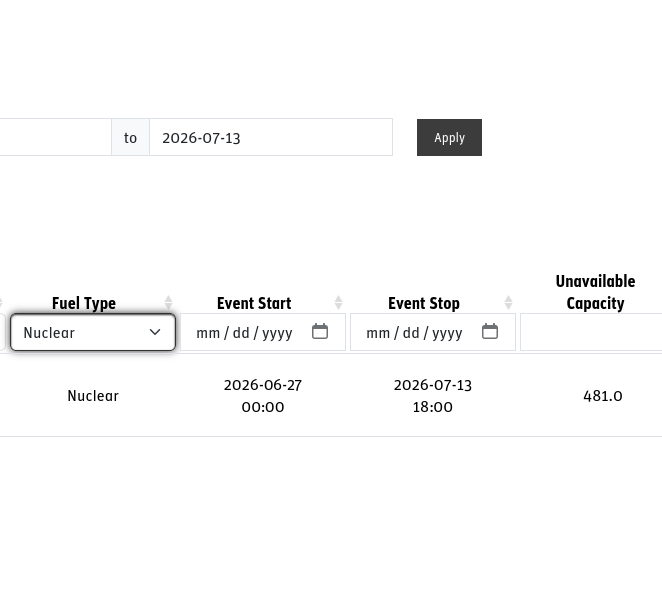Select the 481.0 unavailable capacity cell
The width and height of the screenshot is (662, 596).
[x=602, y=396]
